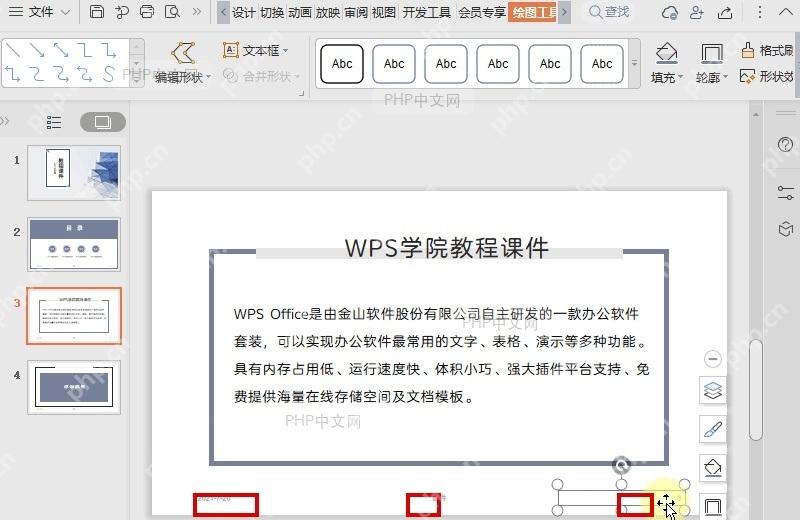This screenshot has height=520, width=800.
Task: Click the floating fill bucket icon
Action: point(713,467)
